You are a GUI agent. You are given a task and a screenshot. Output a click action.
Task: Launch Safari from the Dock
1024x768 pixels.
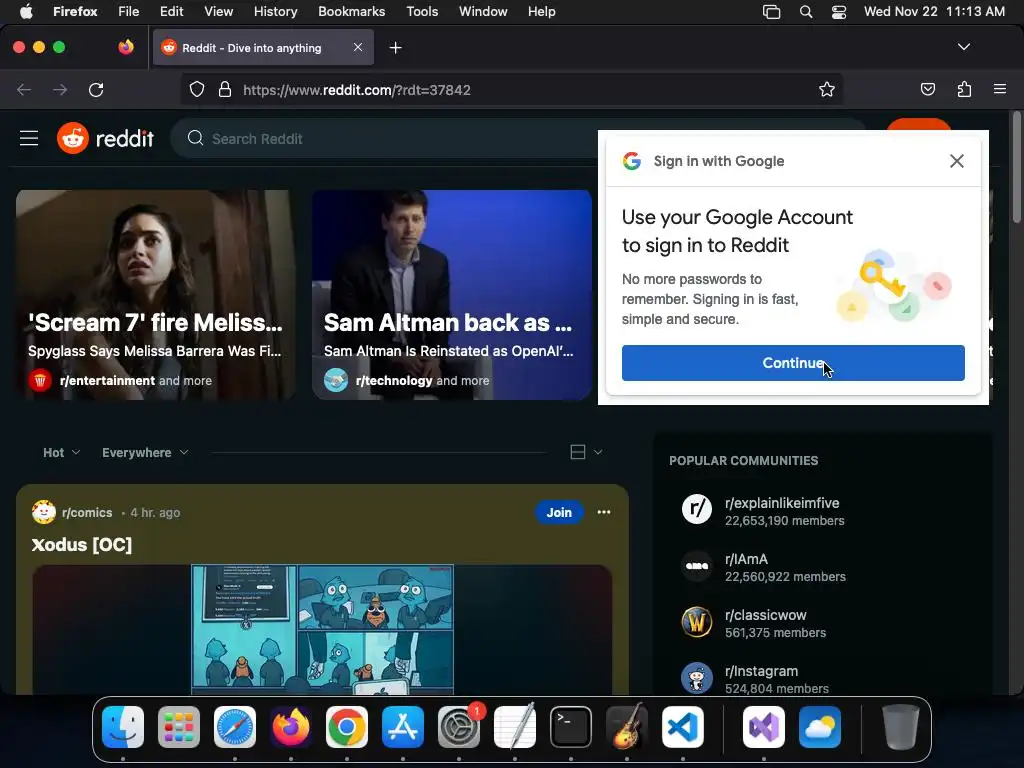pos(235,726)
